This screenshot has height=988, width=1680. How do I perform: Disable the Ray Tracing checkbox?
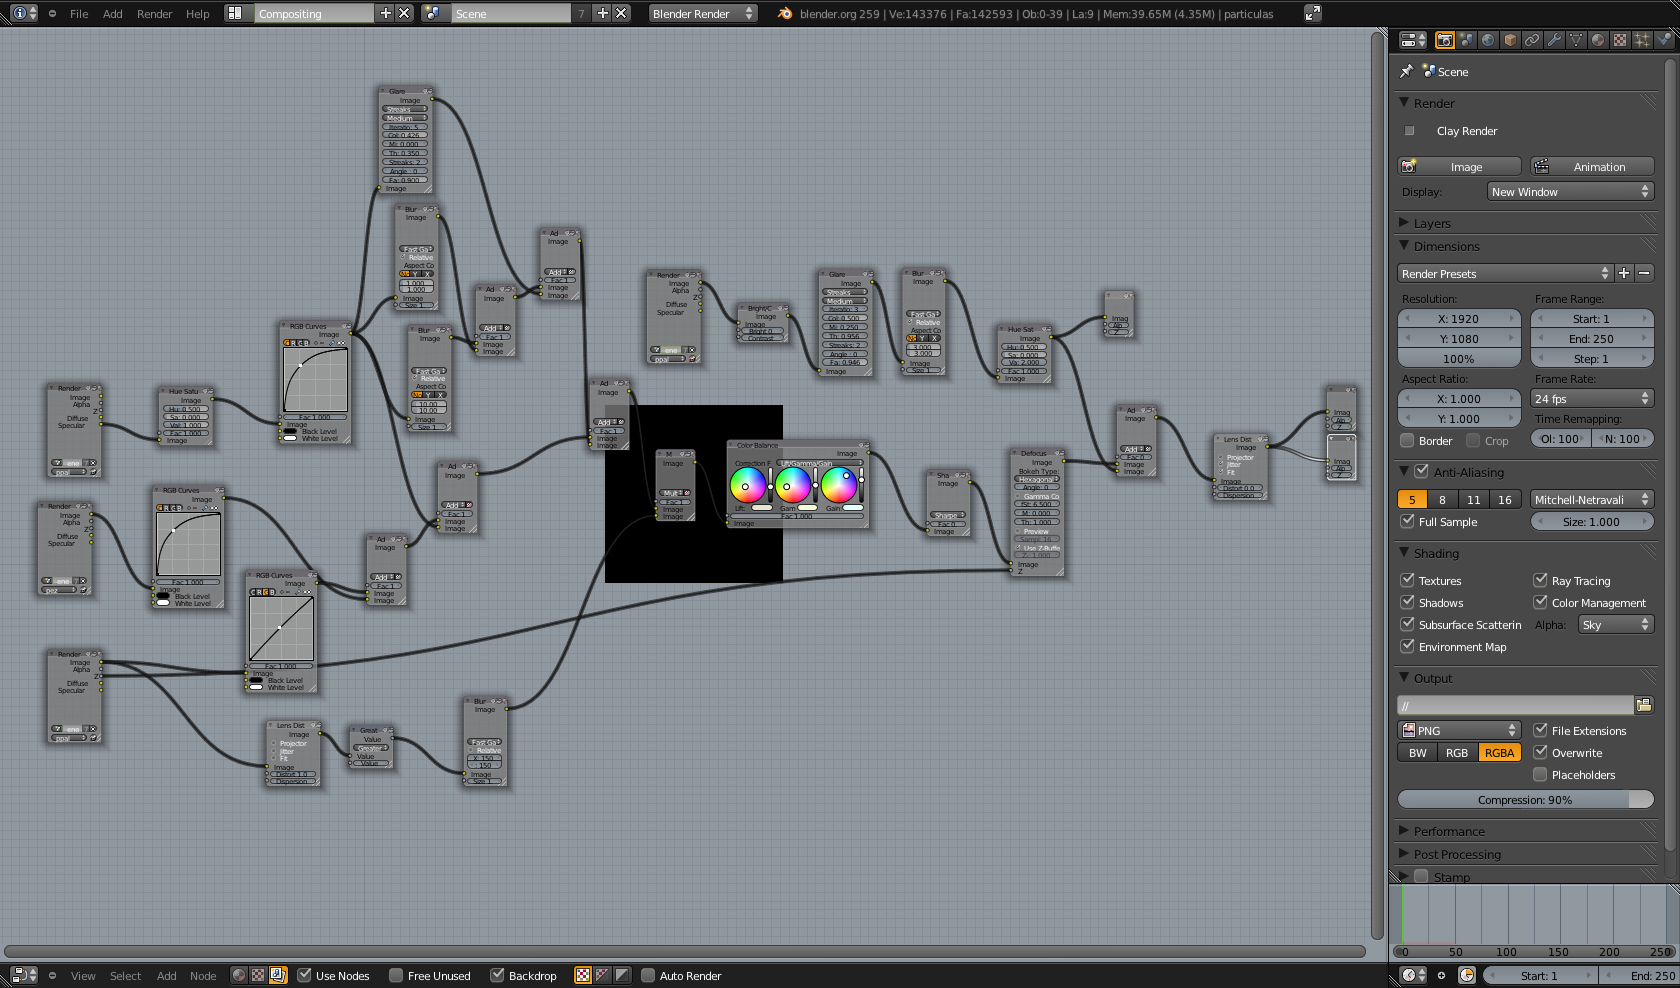point(1541,580)
